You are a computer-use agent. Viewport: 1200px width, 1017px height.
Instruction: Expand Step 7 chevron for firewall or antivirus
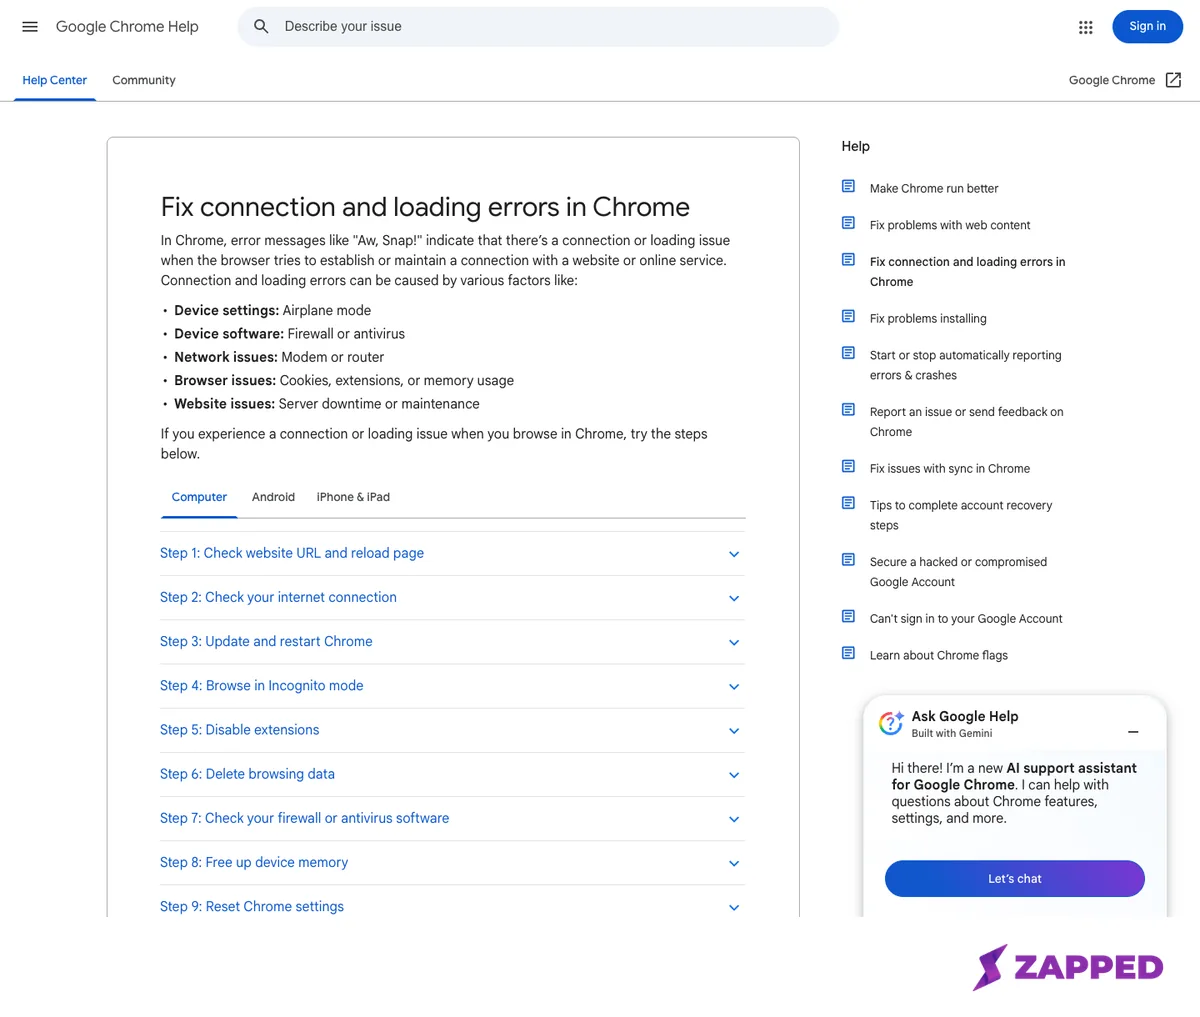pyautogui.click(x=734, y=819)
